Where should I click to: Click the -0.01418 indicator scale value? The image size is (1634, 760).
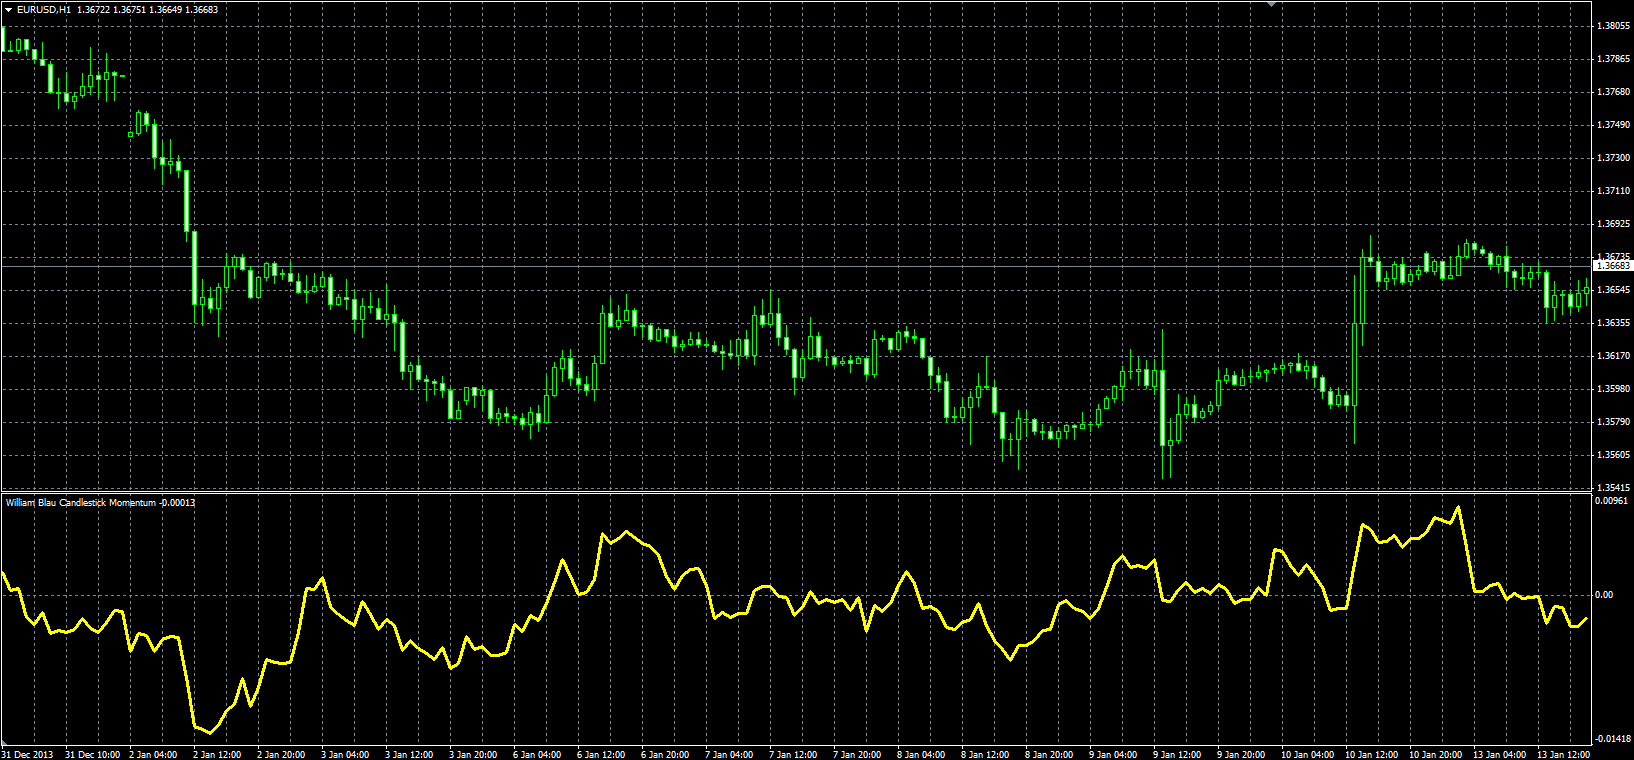click(1613, 739)
